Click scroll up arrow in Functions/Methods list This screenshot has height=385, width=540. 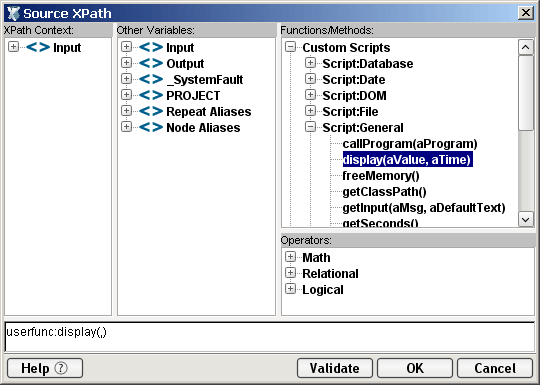click(526, 47)
